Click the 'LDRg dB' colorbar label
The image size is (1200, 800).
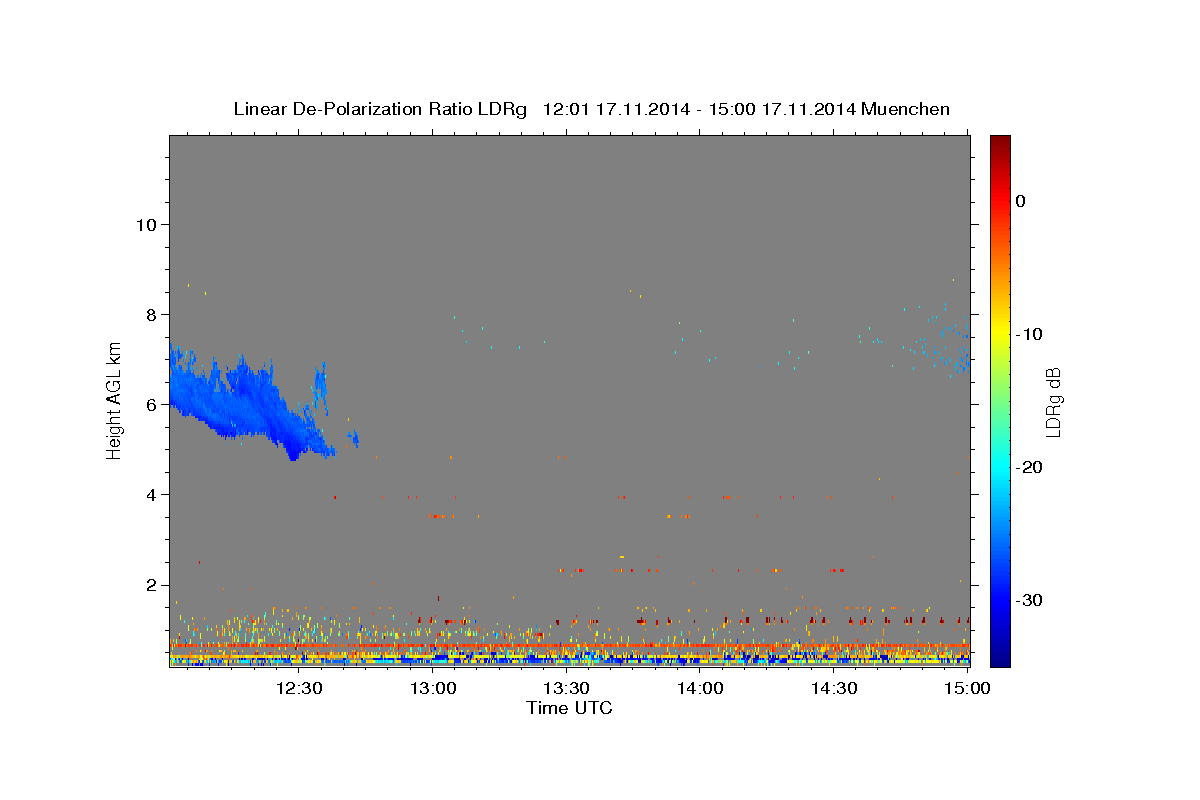(1052, 402)
